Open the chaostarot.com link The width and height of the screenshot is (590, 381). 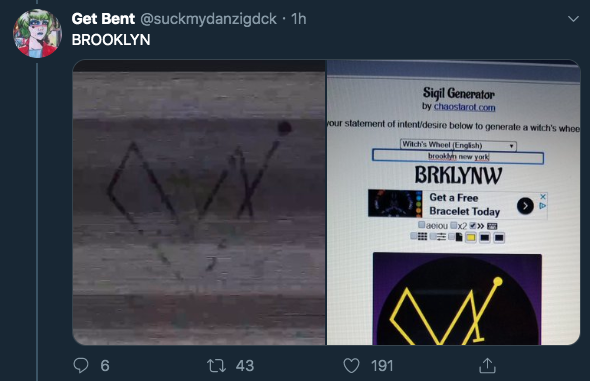[465, 107]
